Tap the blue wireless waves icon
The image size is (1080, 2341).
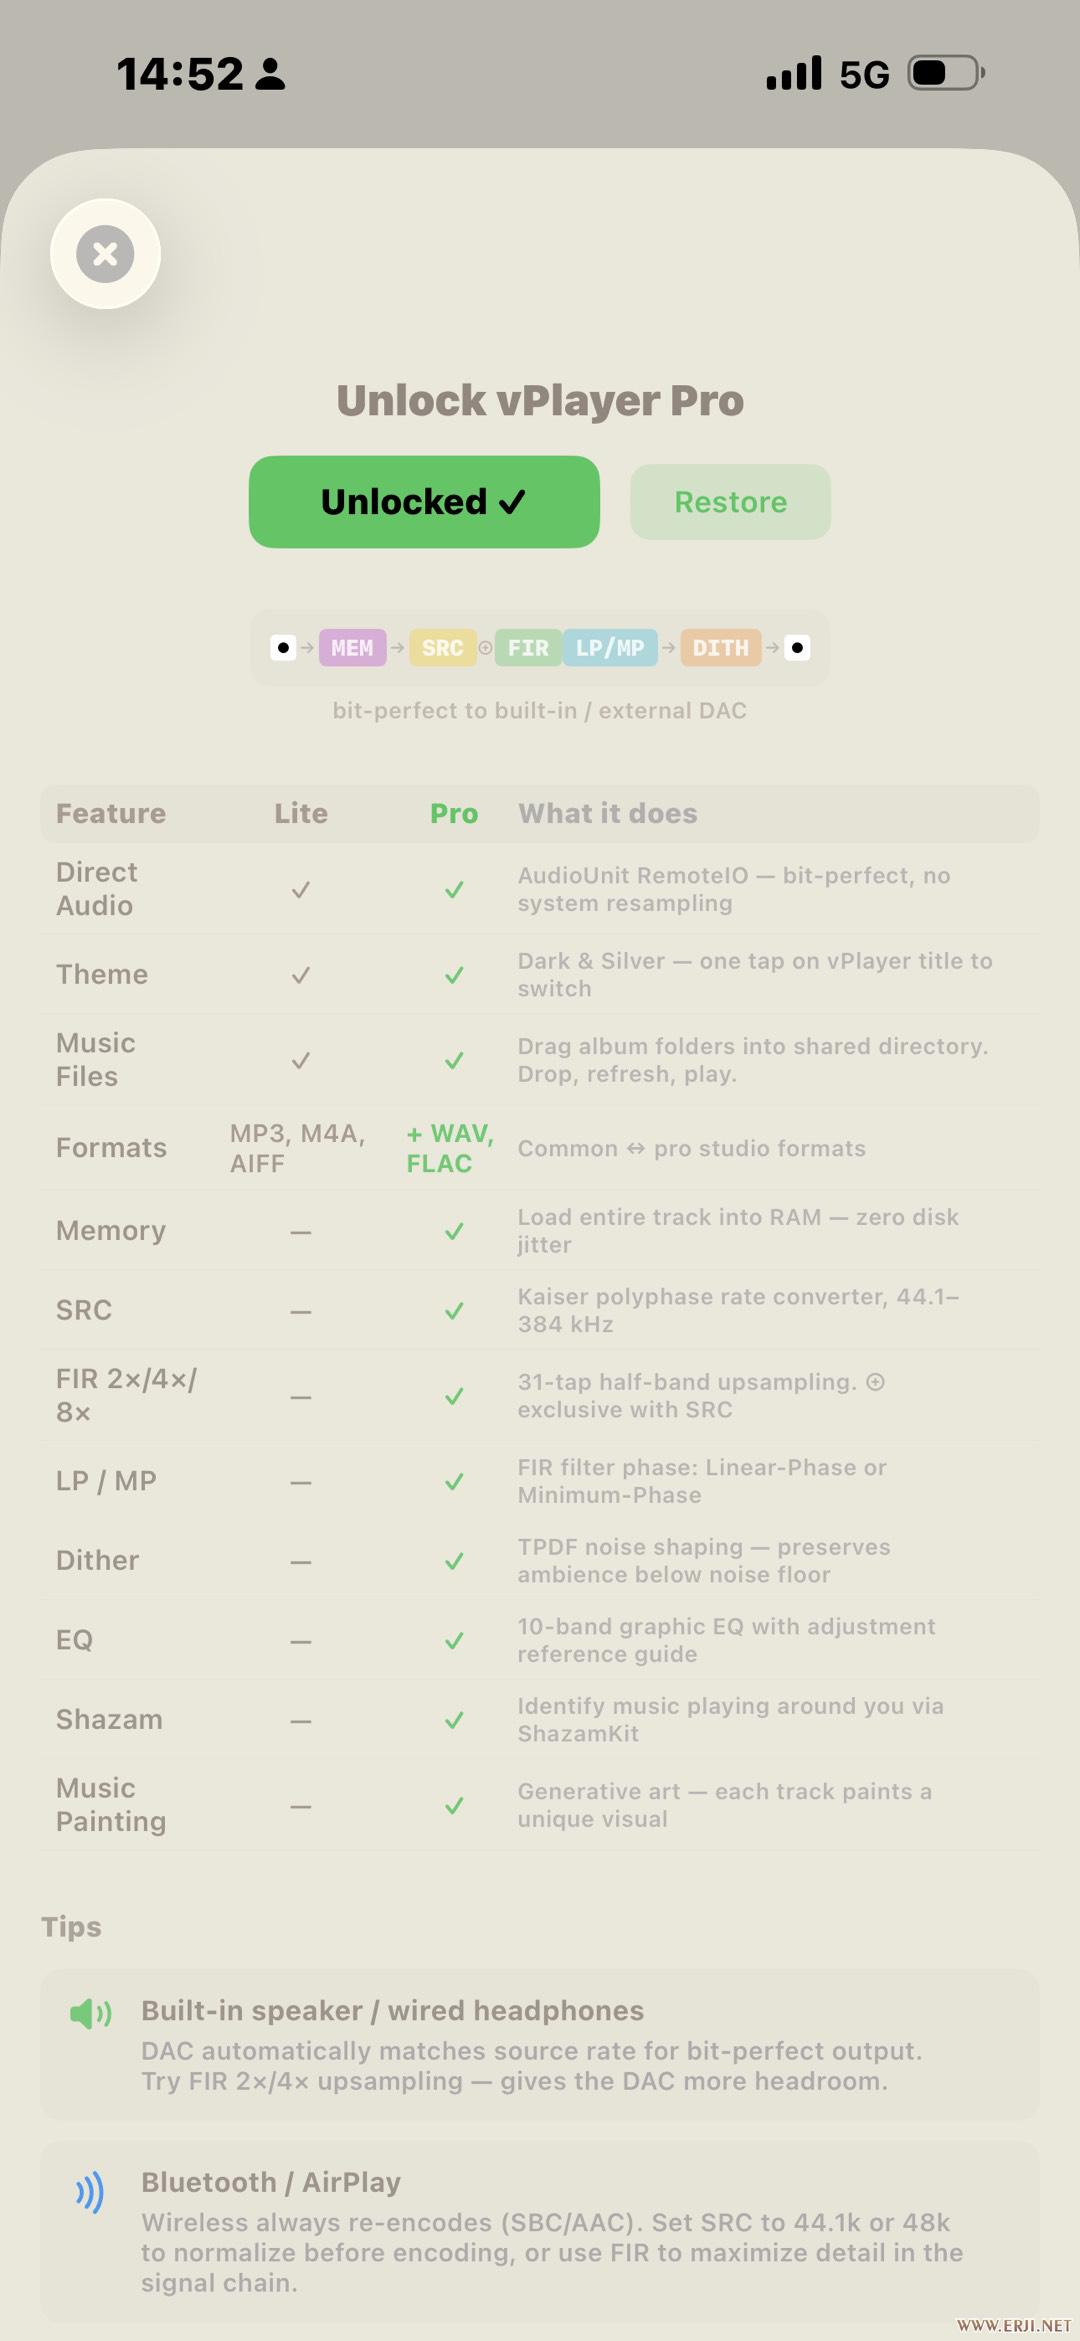point(90,2192)
